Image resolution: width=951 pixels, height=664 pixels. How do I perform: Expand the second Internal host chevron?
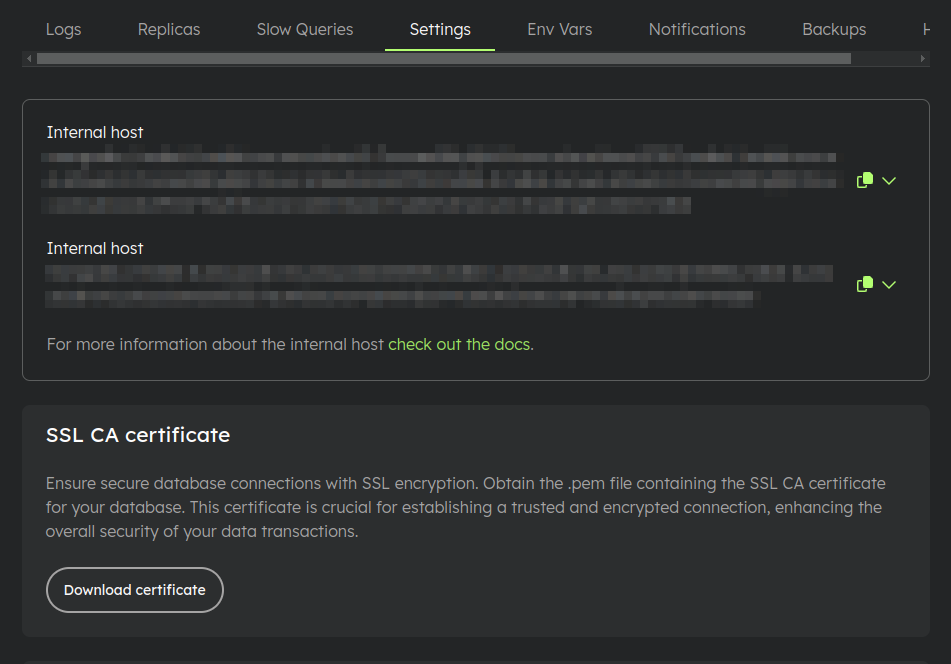(889, 285)
